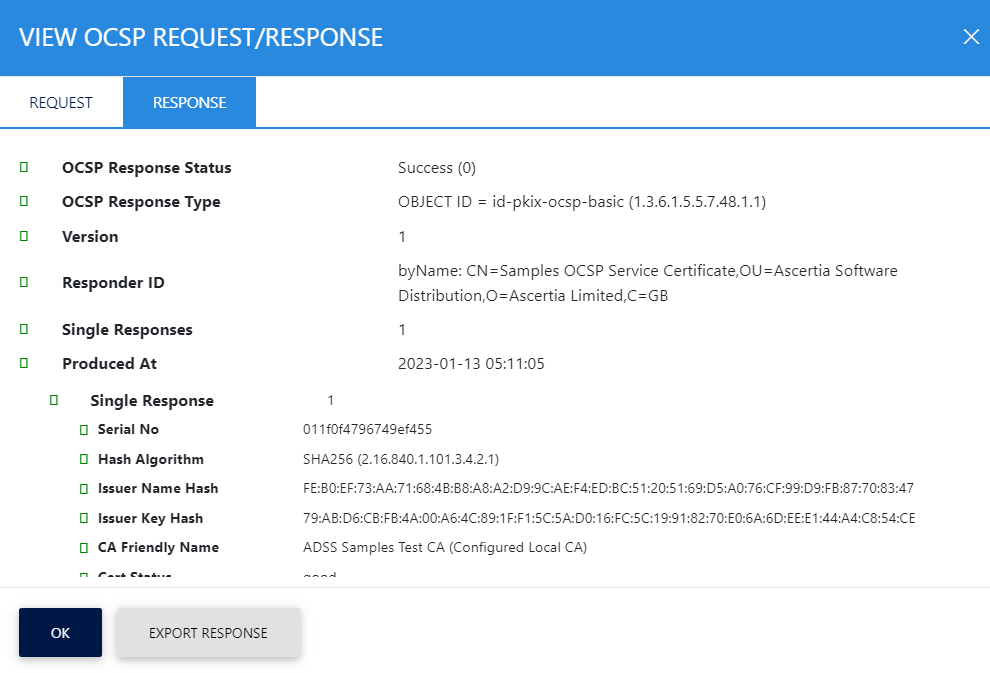Click the icon next to Single Responses
The height and width of the screenshot is (673, 990).
pos(24,329)
